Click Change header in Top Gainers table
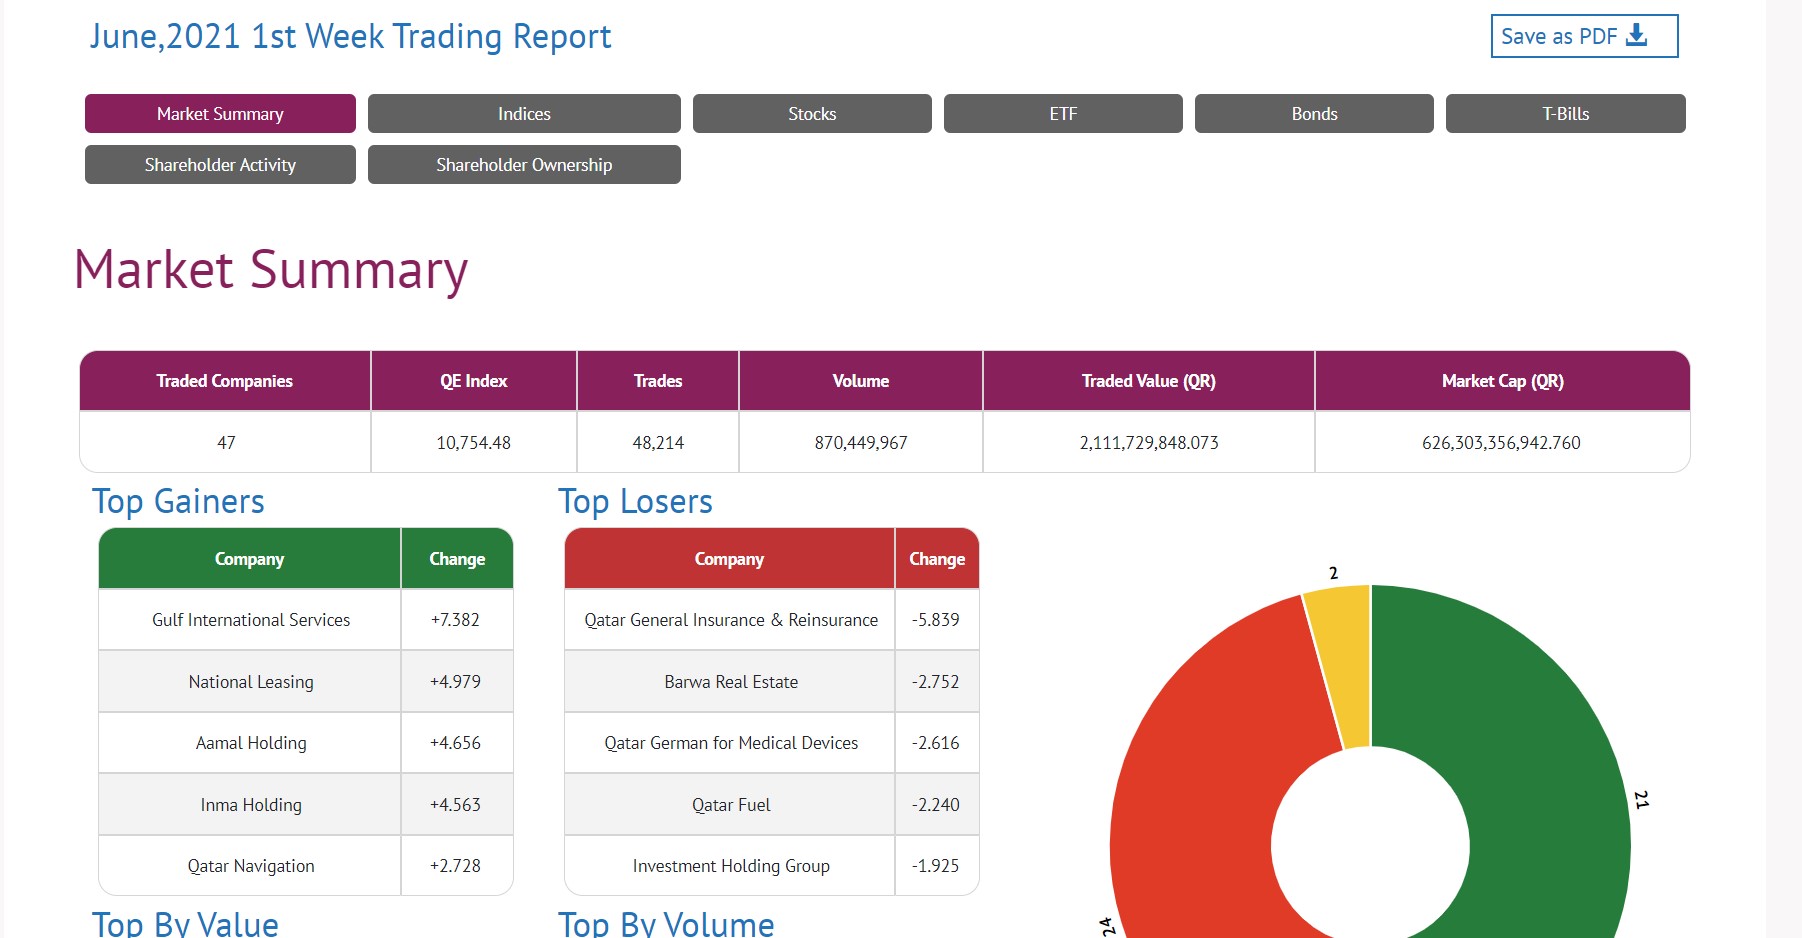Screen dimensions: 1802x938 point(457,559)
